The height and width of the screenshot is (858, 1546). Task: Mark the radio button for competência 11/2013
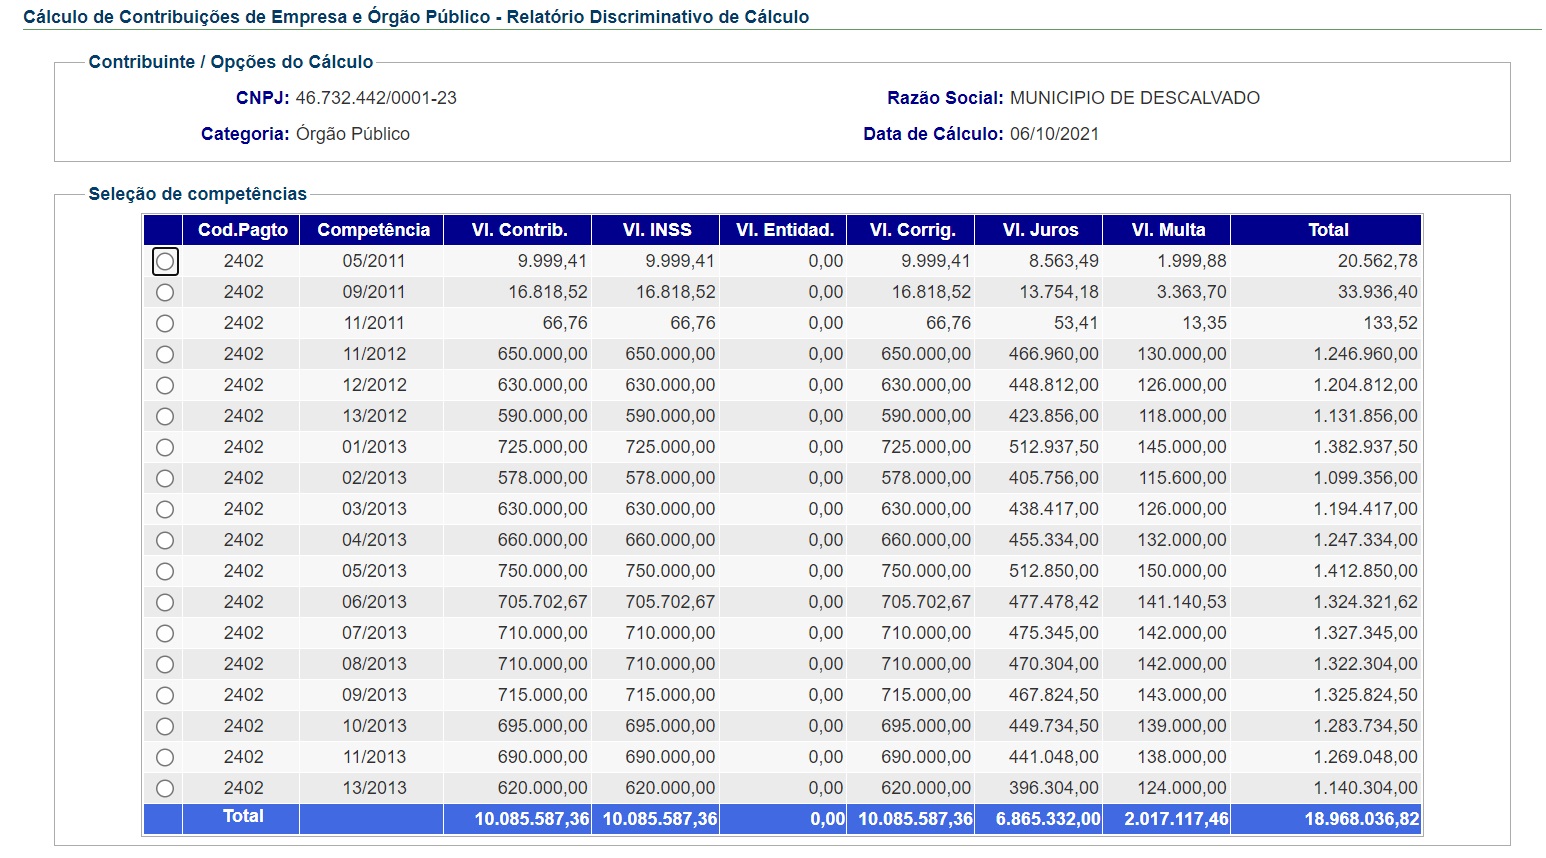coord(165,758)
